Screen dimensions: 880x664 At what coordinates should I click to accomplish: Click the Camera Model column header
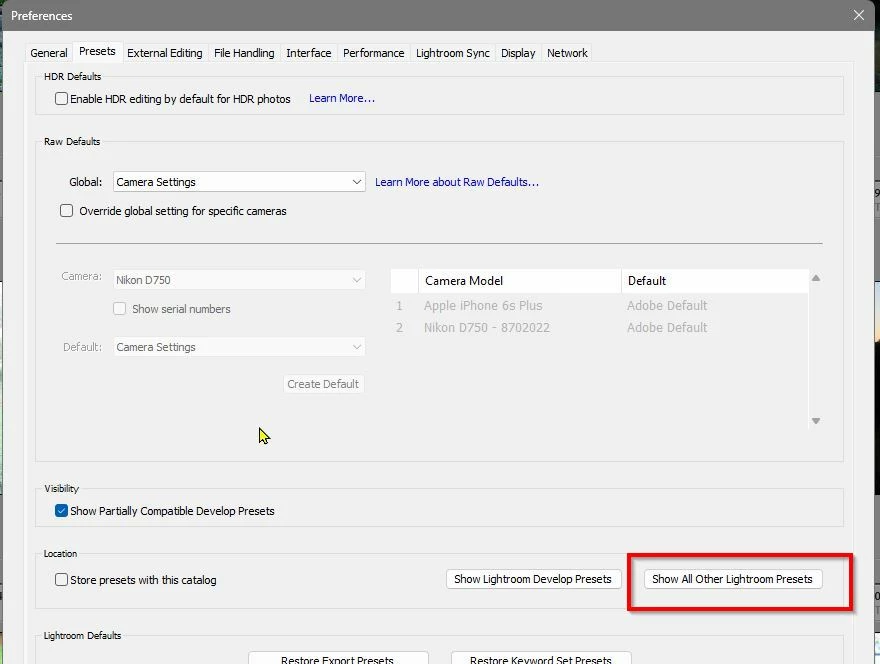[520, 281]
